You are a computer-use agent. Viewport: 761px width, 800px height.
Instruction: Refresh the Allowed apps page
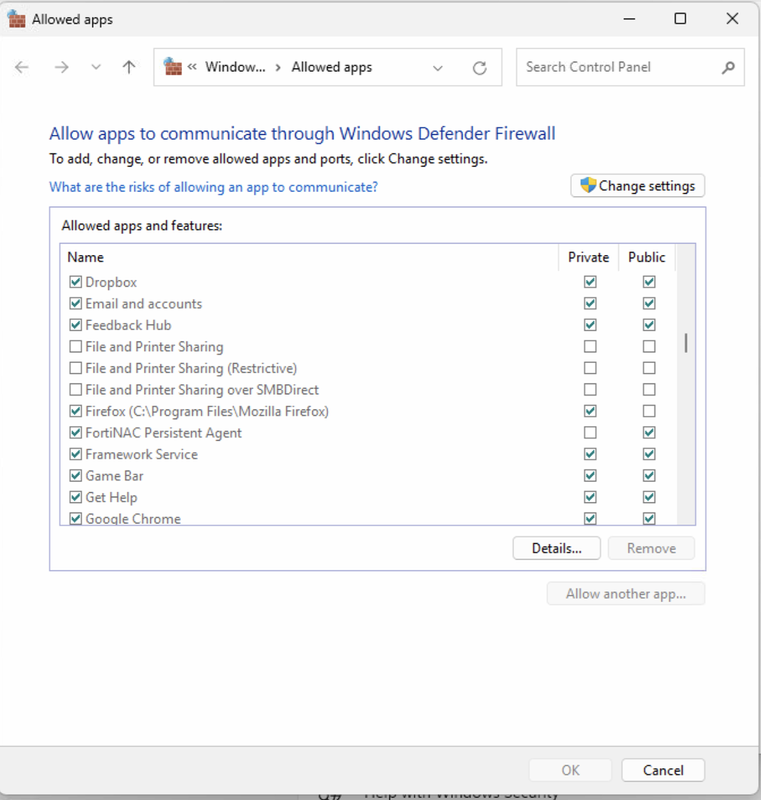[479, 67]
